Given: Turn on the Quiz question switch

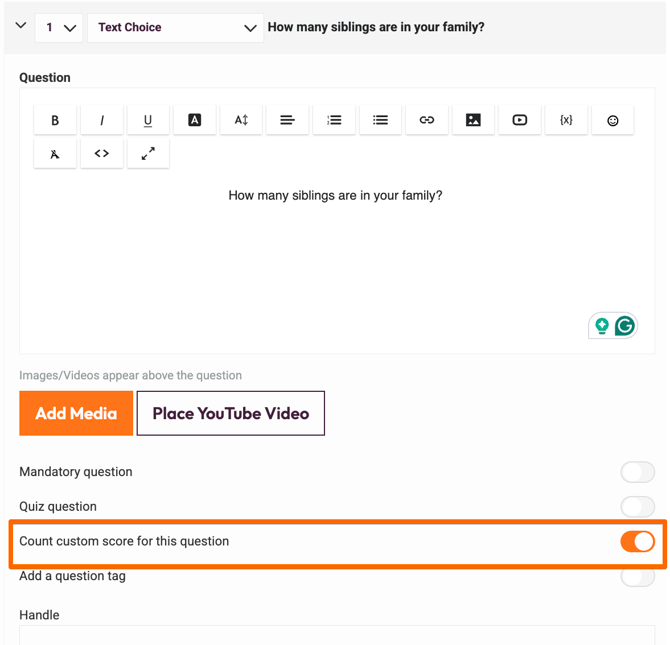Looking at the screenshot, I should pyautogui.click(x=638, y=507).
